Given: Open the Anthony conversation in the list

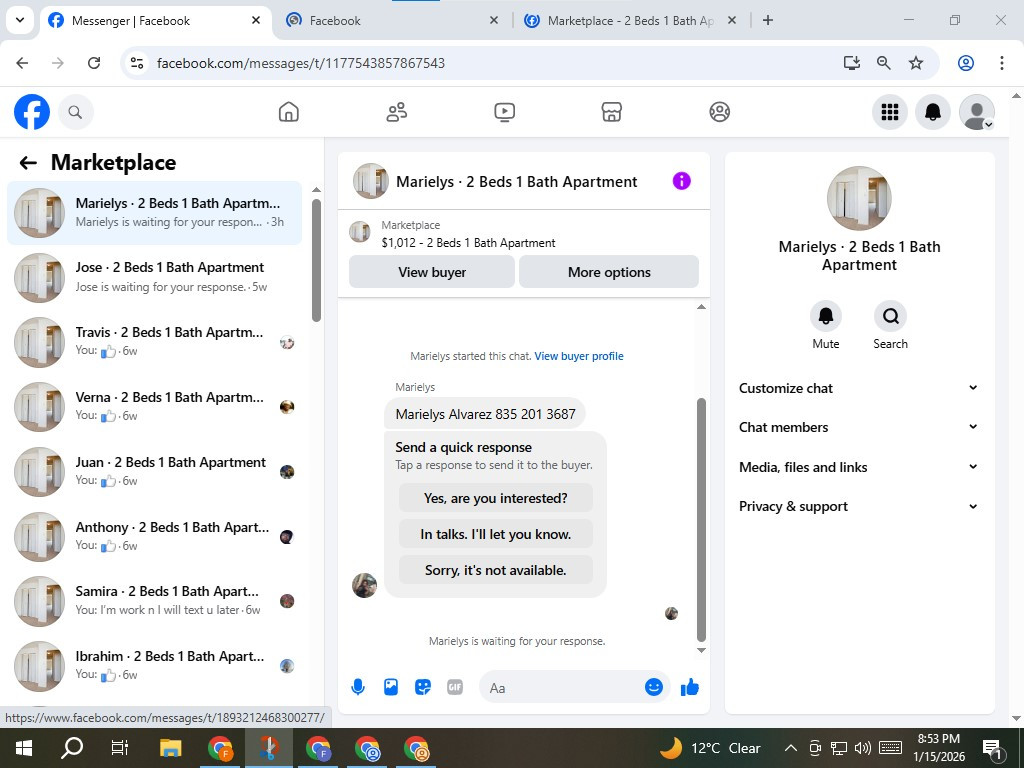Looking at the screenshot, I should point(155,536).
